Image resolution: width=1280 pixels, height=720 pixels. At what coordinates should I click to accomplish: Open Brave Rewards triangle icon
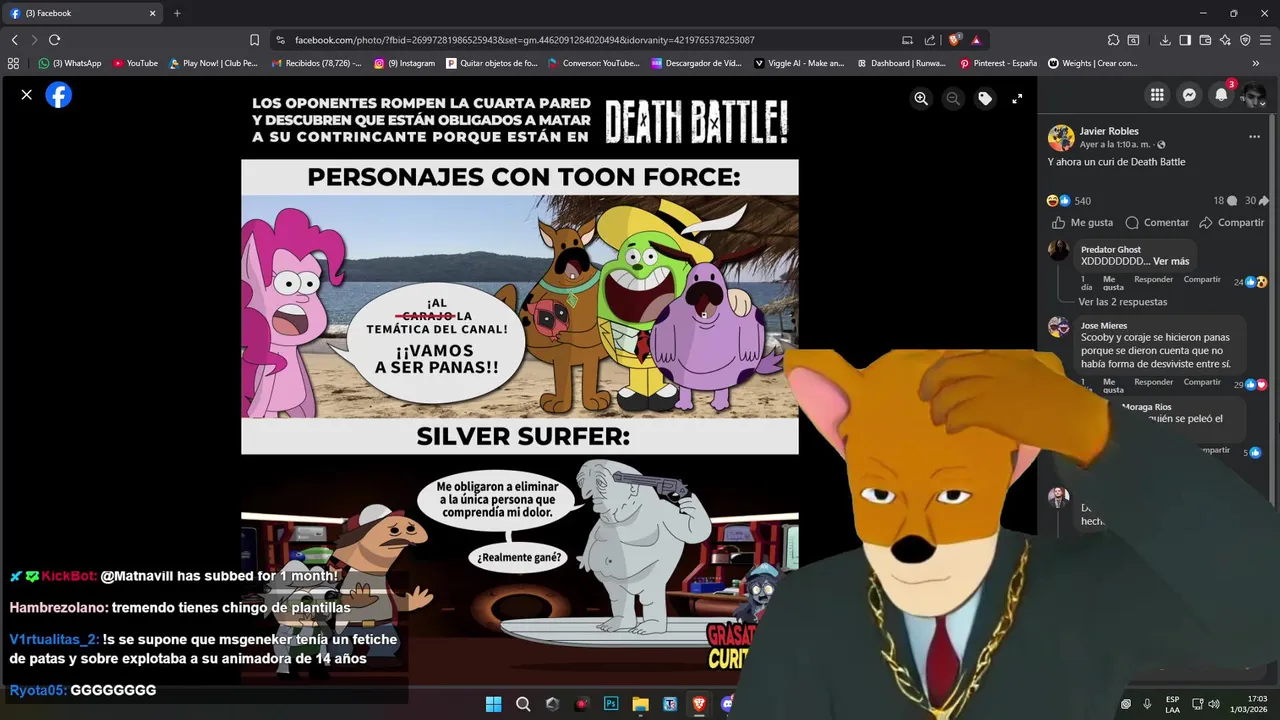click(x=976, y=40)
